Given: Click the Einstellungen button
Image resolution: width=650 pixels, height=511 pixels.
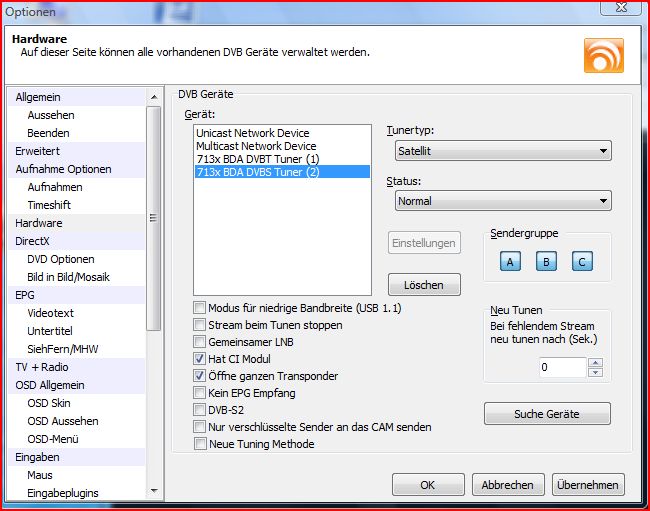Looking at the screenshot, I should click(x=424, y=243).
